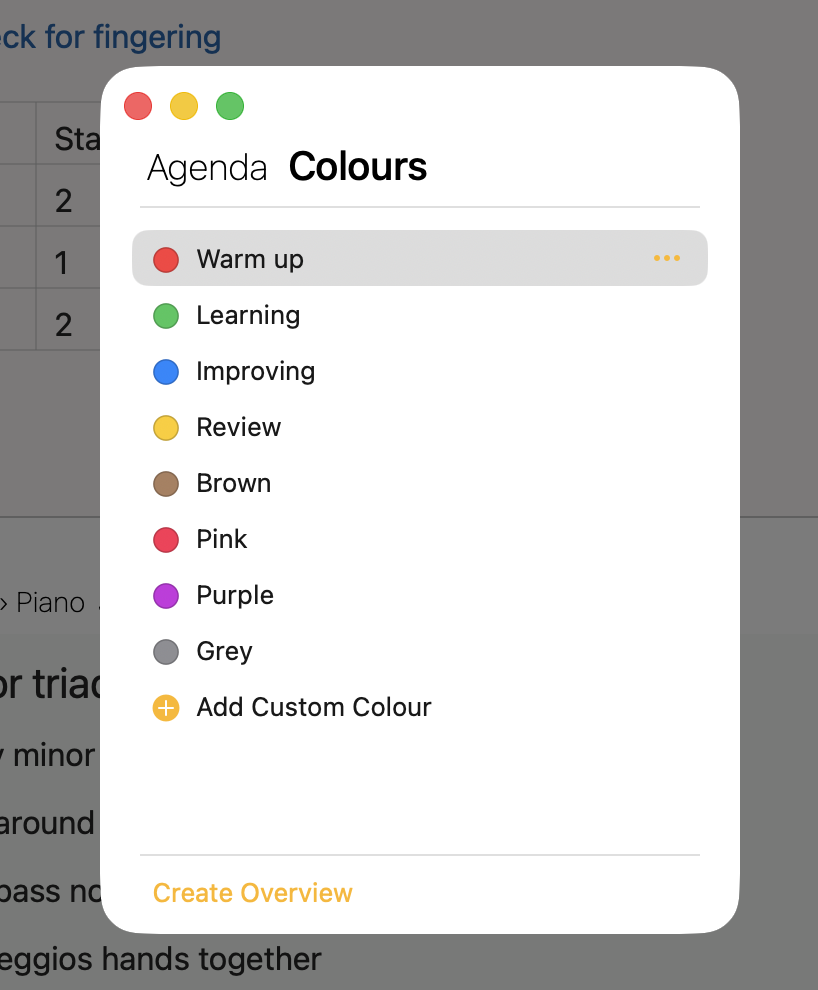Image resolution: width=818 pixels, height=990 pixels.
Task: Click the green zoom window button
Action: (x=230, y=106)
